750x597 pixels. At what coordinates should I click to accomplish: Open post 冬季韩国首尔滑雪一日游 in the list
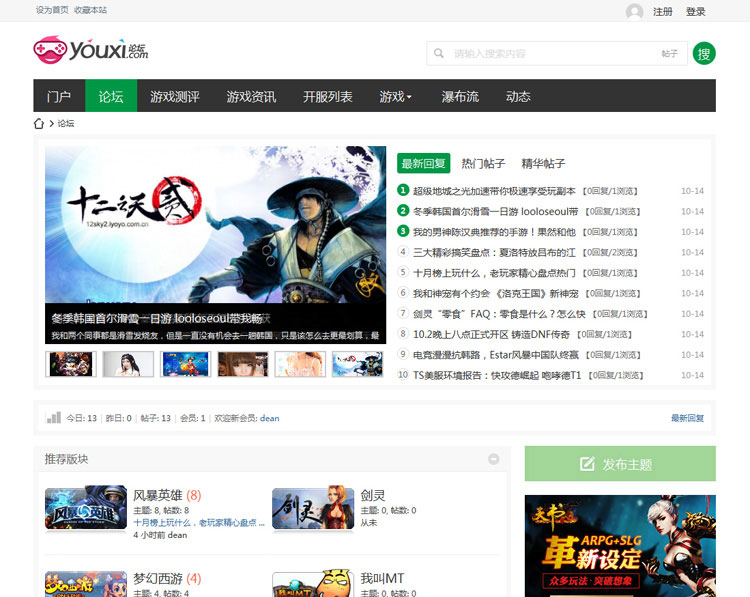click(496, 211)
